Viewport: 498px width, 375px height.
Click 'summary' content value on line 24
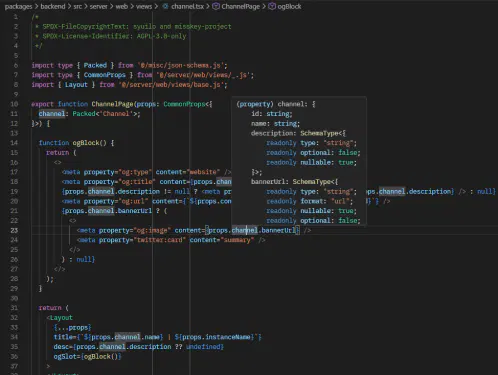click(237, 240)
